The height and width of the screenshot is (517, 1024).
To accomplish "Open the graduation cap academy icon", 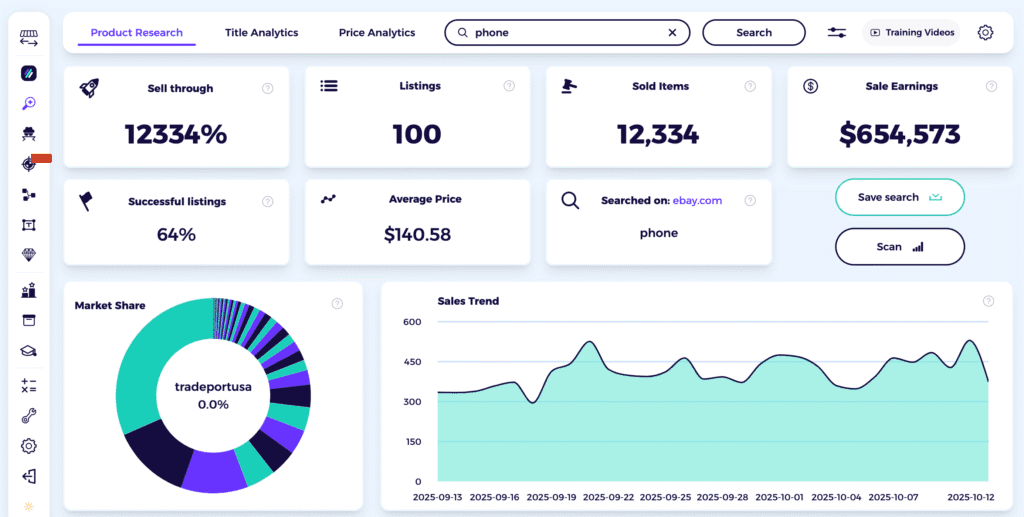I will click(x=29, y=351).
